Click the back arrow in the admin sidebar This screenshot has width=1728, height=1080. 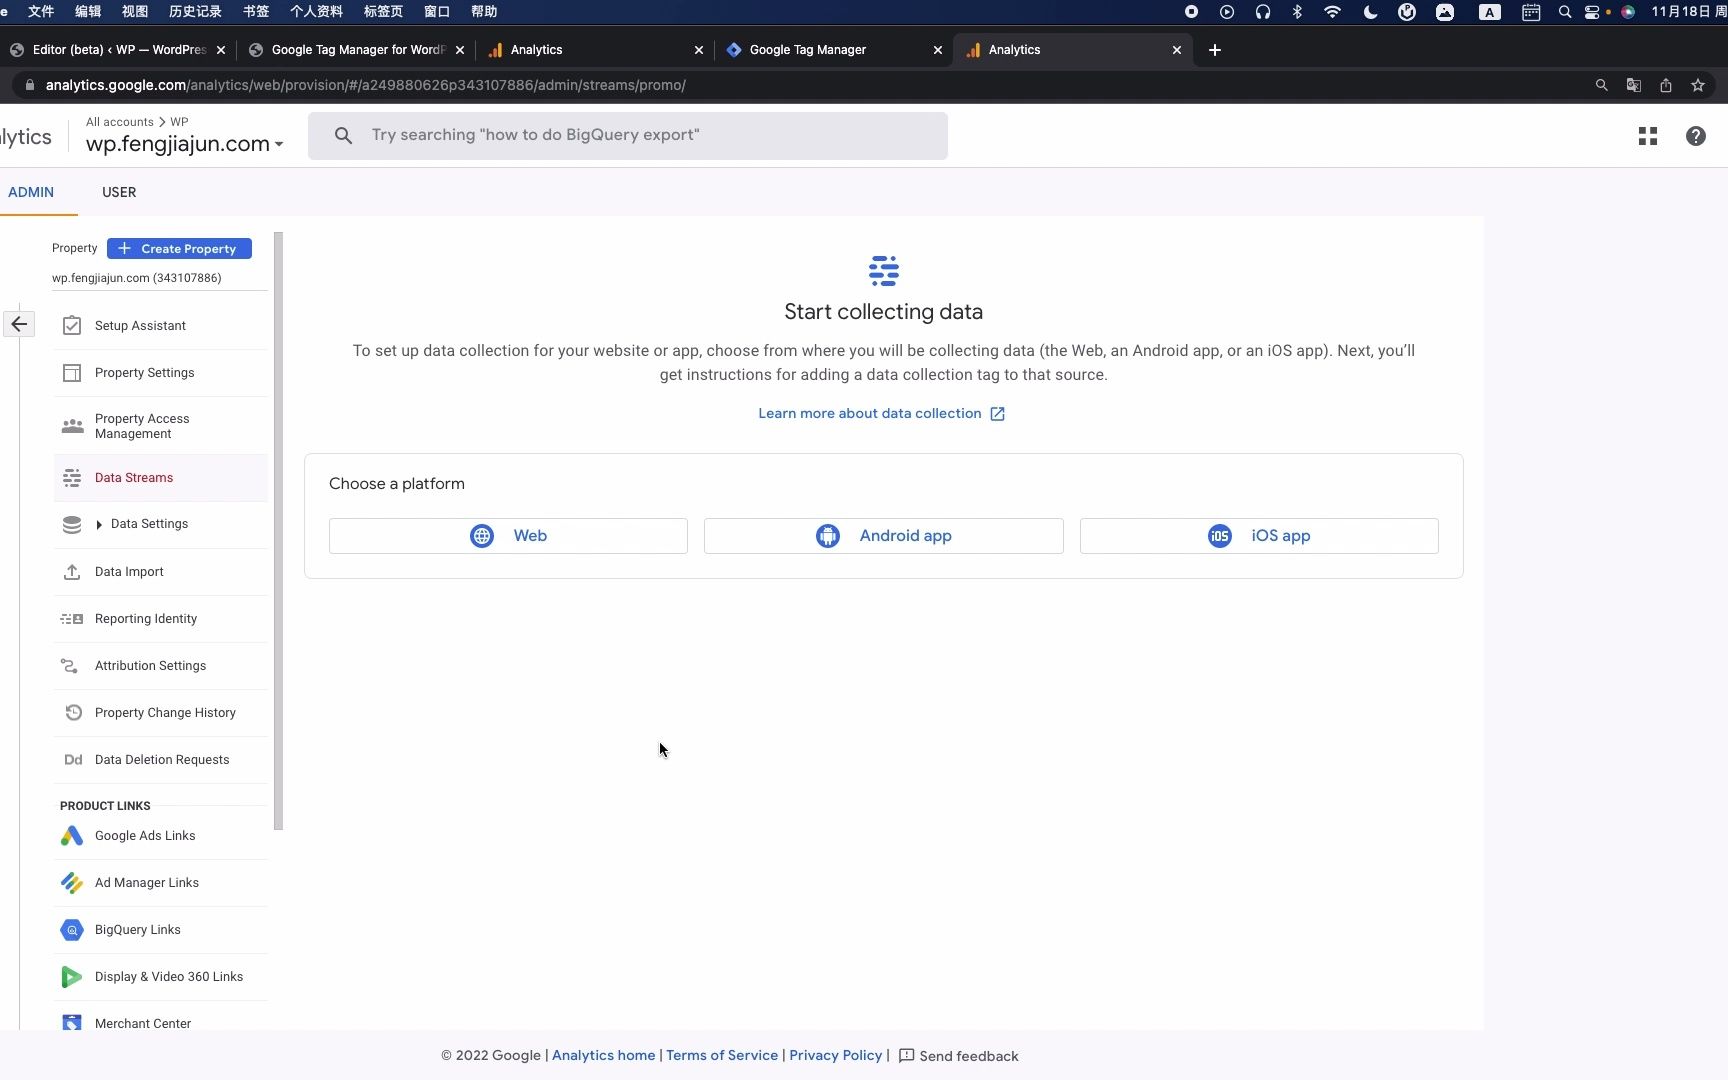(19, 324)
